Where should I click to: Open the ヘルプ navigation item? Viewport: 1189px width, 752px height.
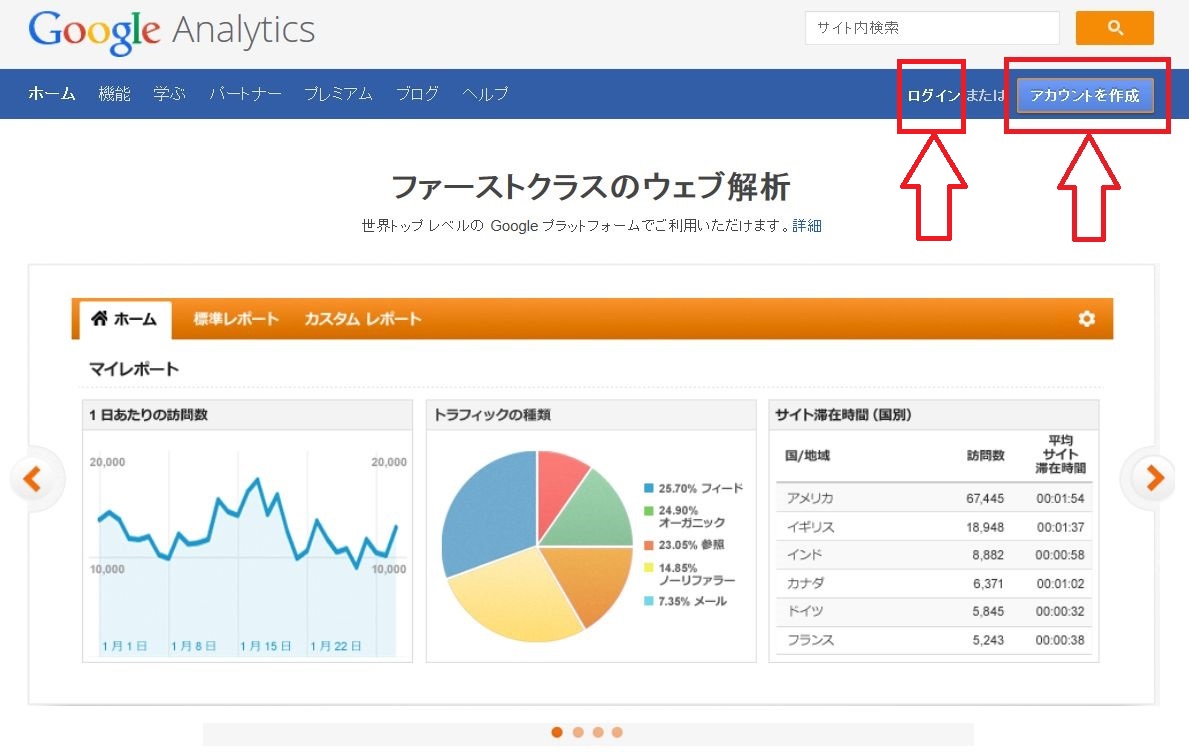coord(485,94)
